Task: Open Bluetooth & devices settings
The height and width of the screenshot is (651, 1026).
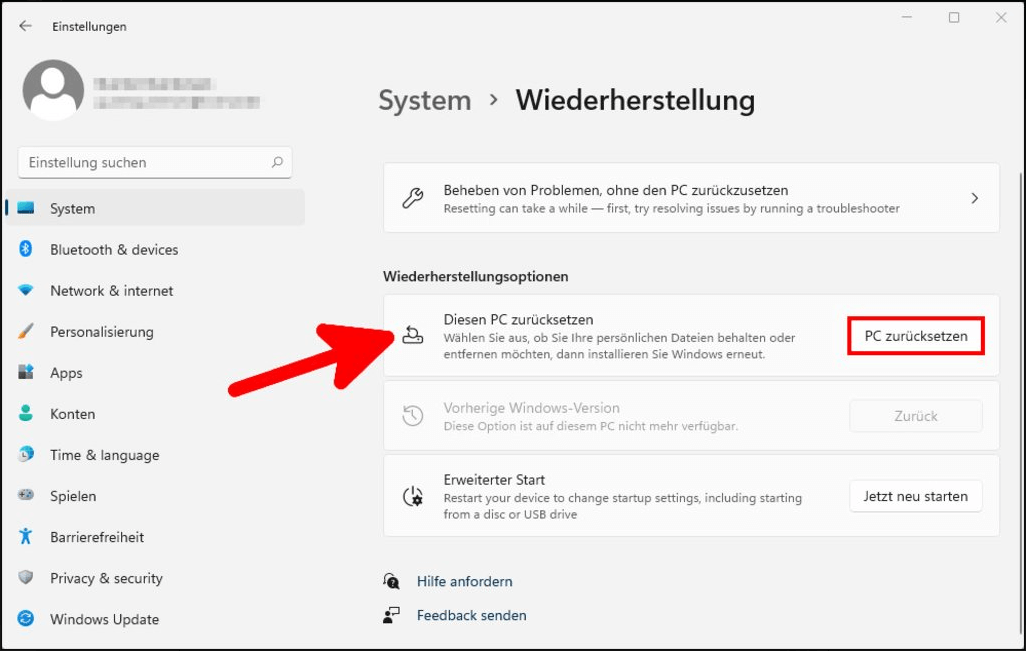Action: [155, 249]
